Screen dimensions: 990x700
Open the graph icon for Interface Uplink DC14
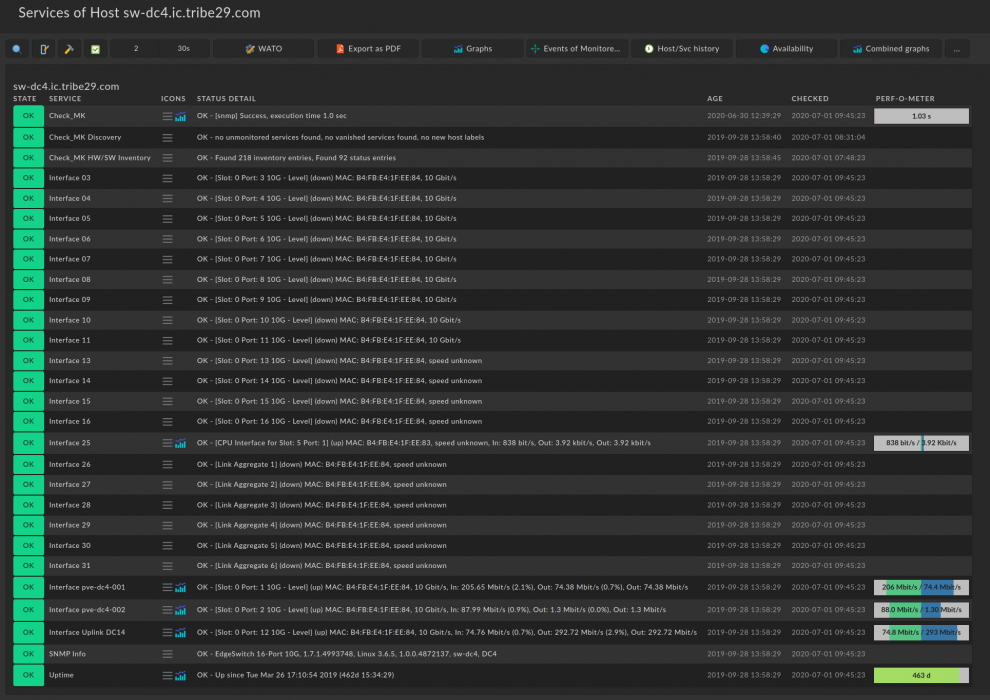(x=181, y=632)
